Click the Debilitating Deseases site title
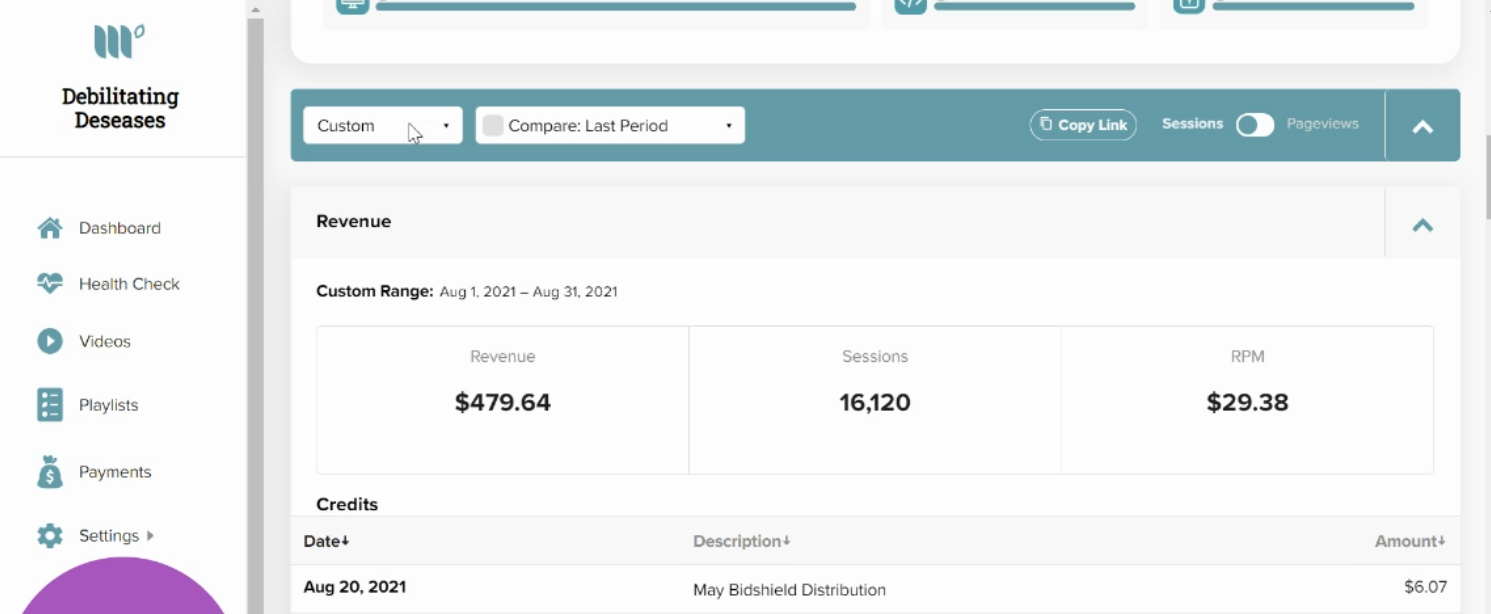Viewport: 1491px width, 614px height. pos(120,108)
